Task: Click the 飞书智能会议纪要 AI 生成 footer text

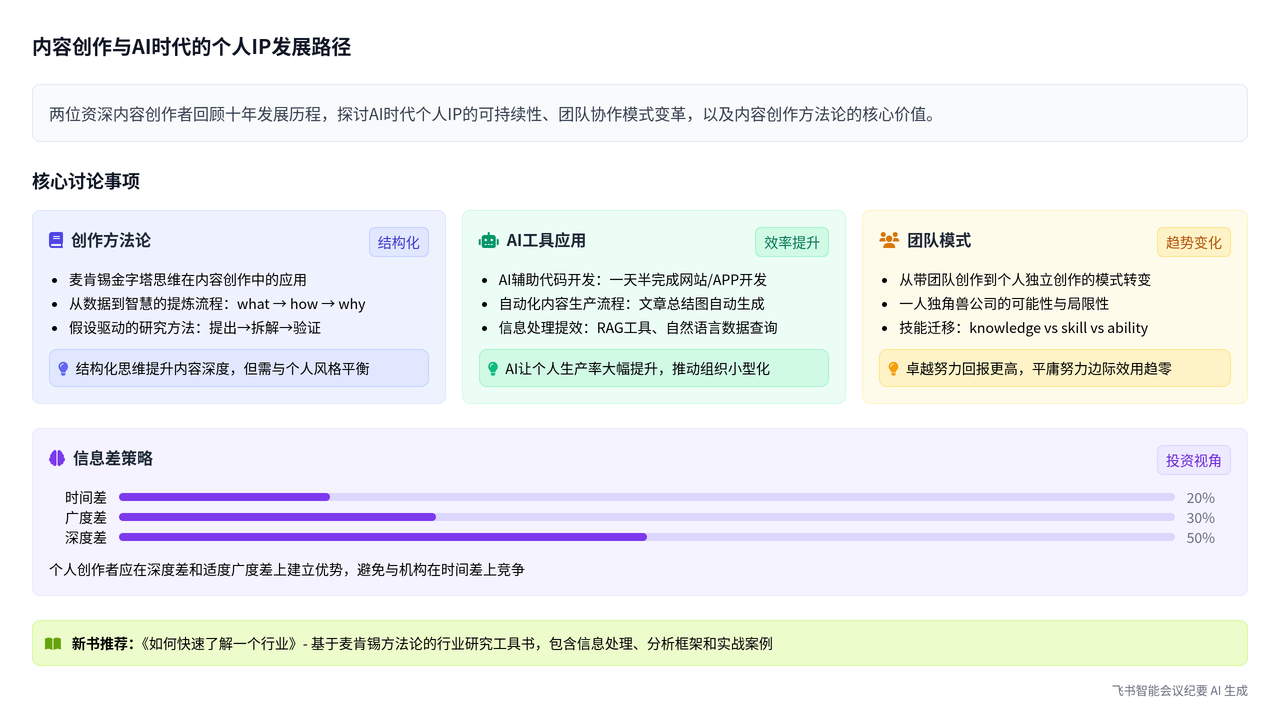Action: tap(1179, 691)
